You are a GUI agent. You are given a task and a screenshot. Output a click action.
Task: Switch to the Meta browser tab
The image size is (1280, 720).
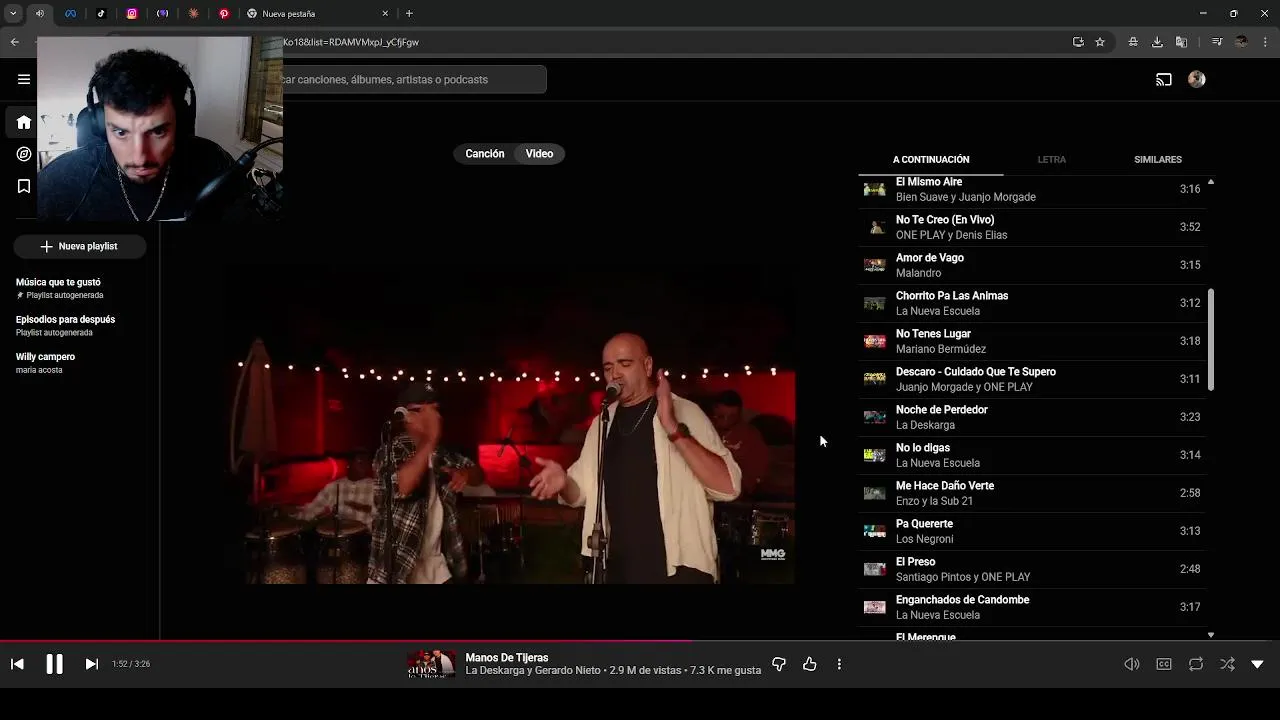click(x=70, y=13)
